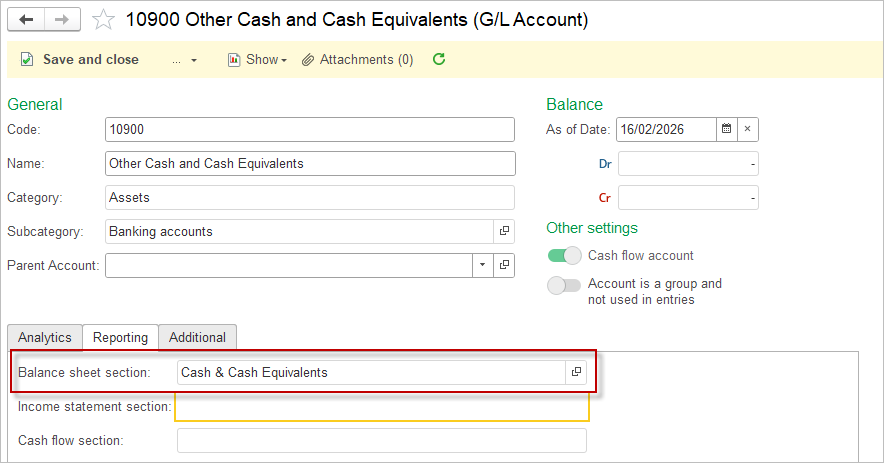Open the Subcategory Banking accounts record
The width and height of the screenshot is (884, 463).
point(504,231)
